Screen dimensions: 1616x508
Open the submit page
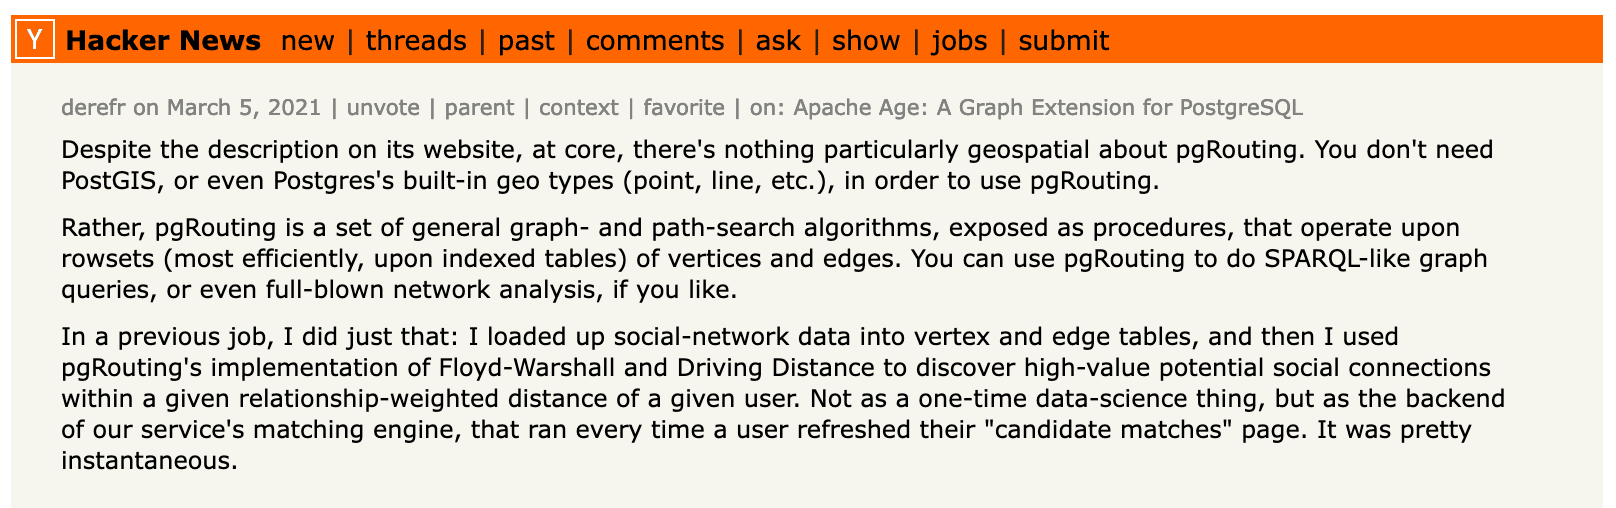[x=1064, y=41]
